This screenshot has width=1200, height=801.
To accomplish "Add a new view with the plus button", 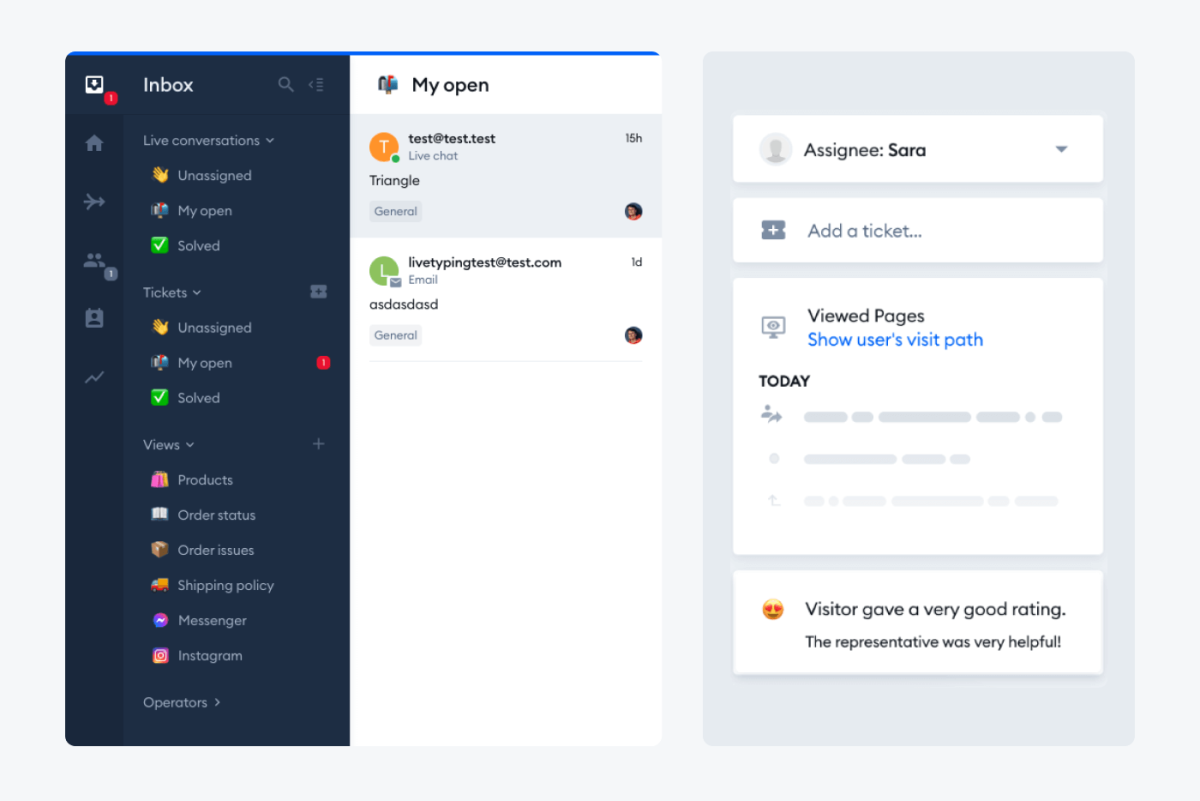I will pos(318,443).
